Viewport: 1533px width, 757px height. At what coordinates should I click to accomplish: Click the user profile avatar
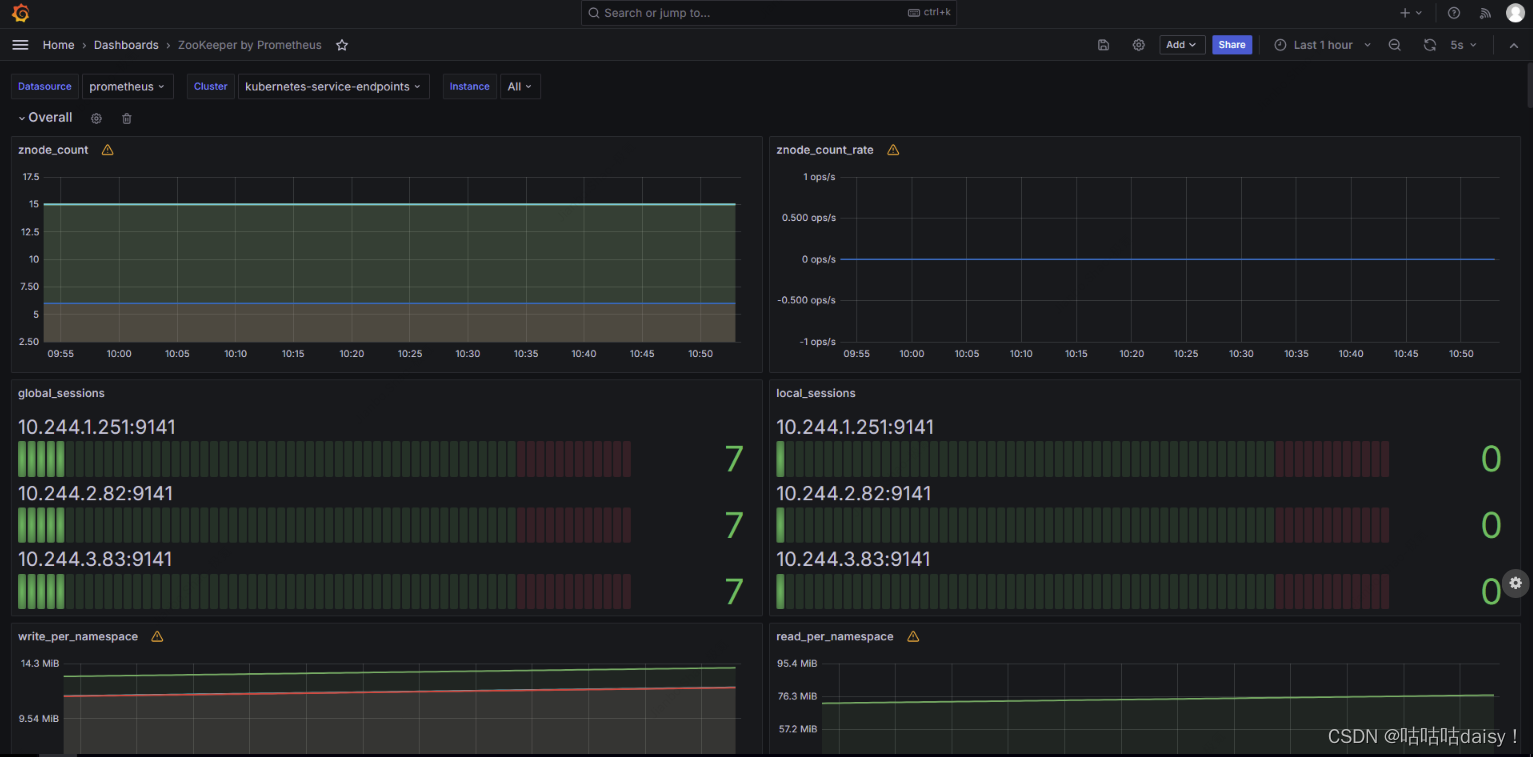[x=1515, y=13]
